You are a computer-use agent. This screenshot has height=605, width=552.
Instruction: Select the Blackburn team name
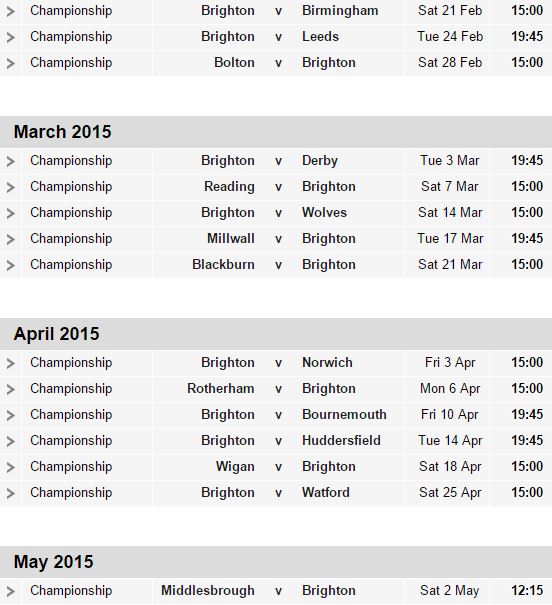tap(223, 265)
